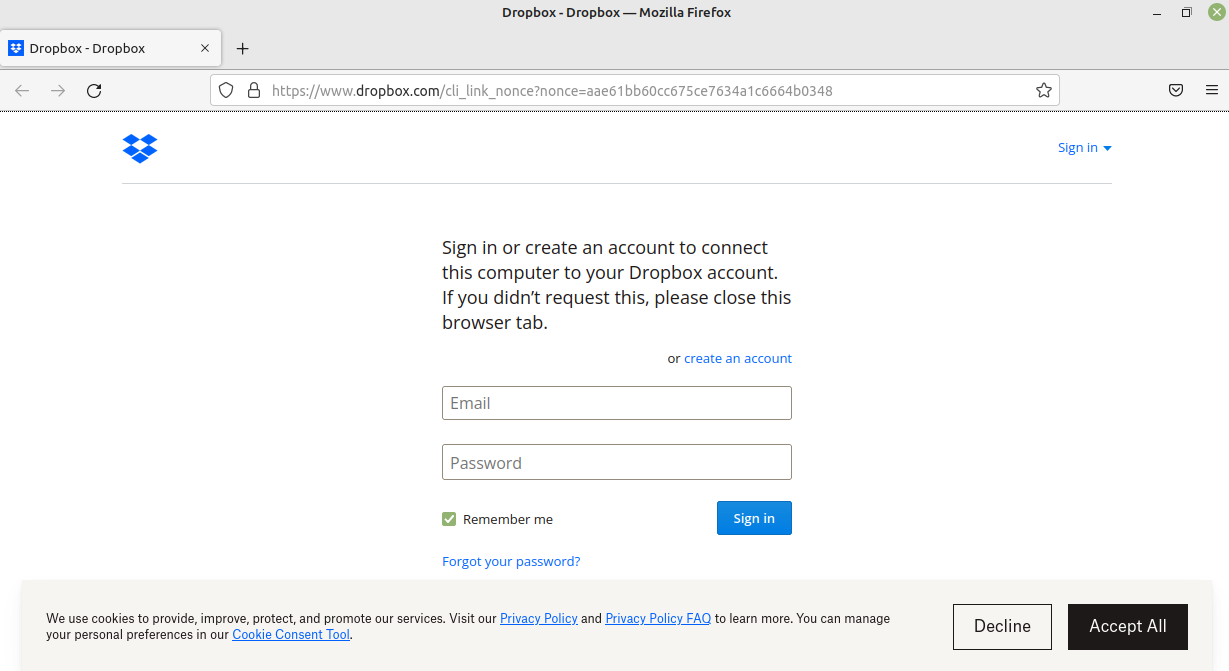Screen dimensions: 1229x671
Task: Open tracking protection shield icon
Action: 226,90
